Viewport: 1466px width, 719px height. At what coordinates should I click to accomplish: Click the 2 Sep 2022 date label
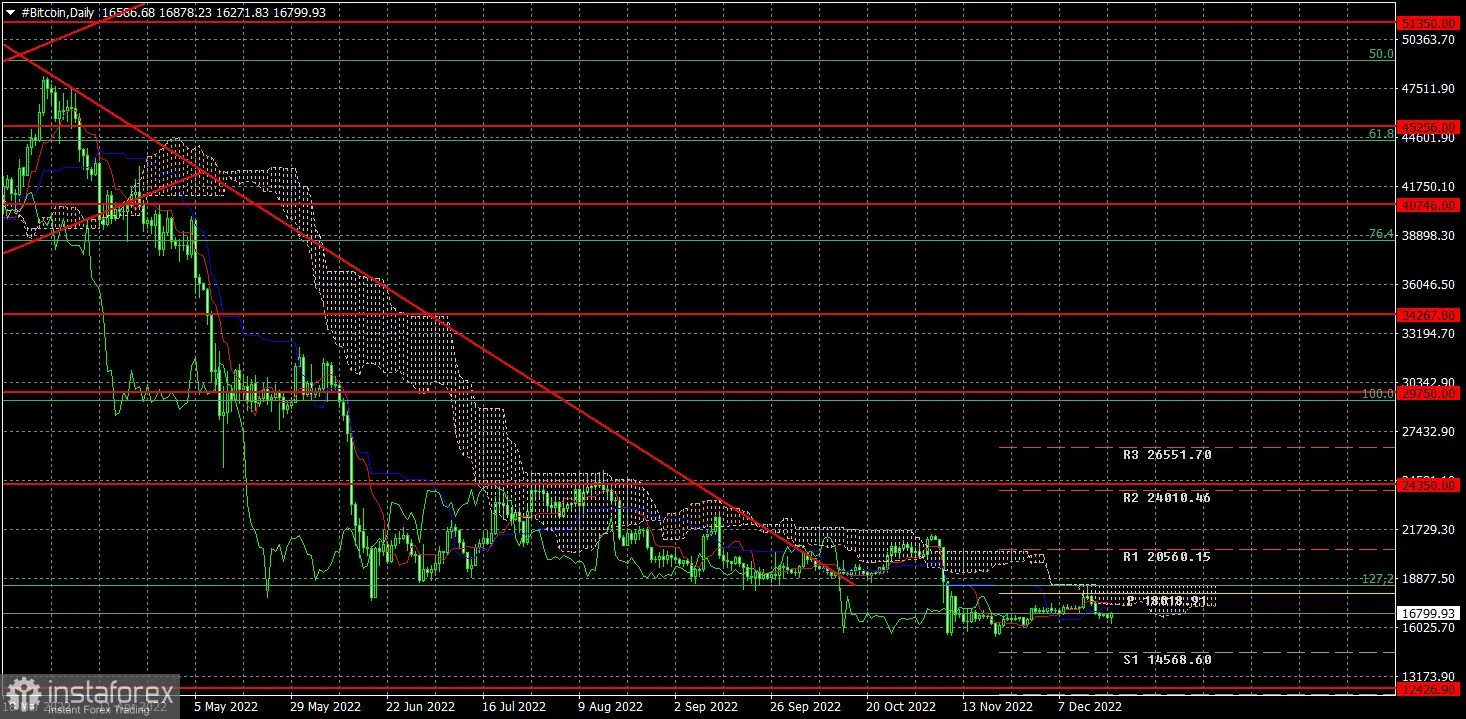point(707,706)
